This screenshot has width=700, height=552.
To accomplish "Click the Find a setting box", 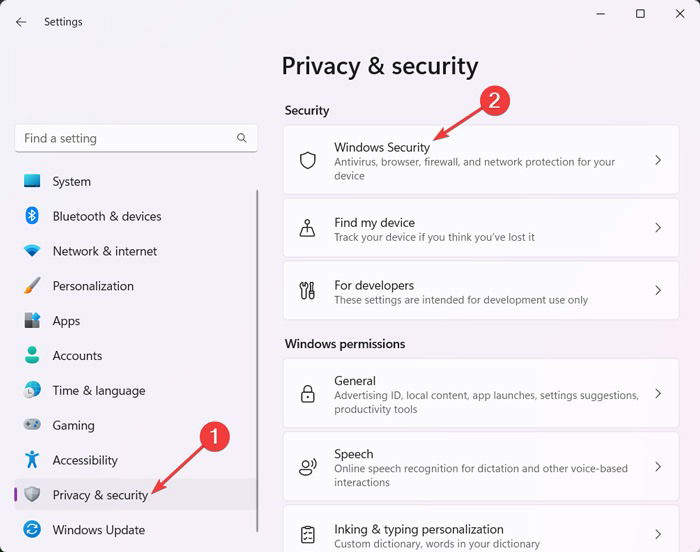I will [x=136, y=138].
